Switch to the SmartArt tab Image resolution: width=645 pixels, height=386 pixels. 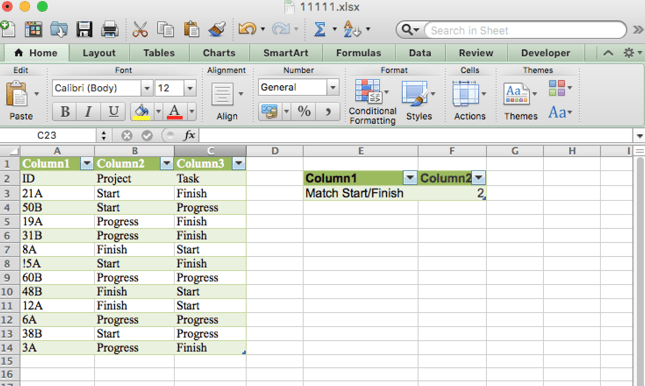pyautogui.click(x=285, y=53)
